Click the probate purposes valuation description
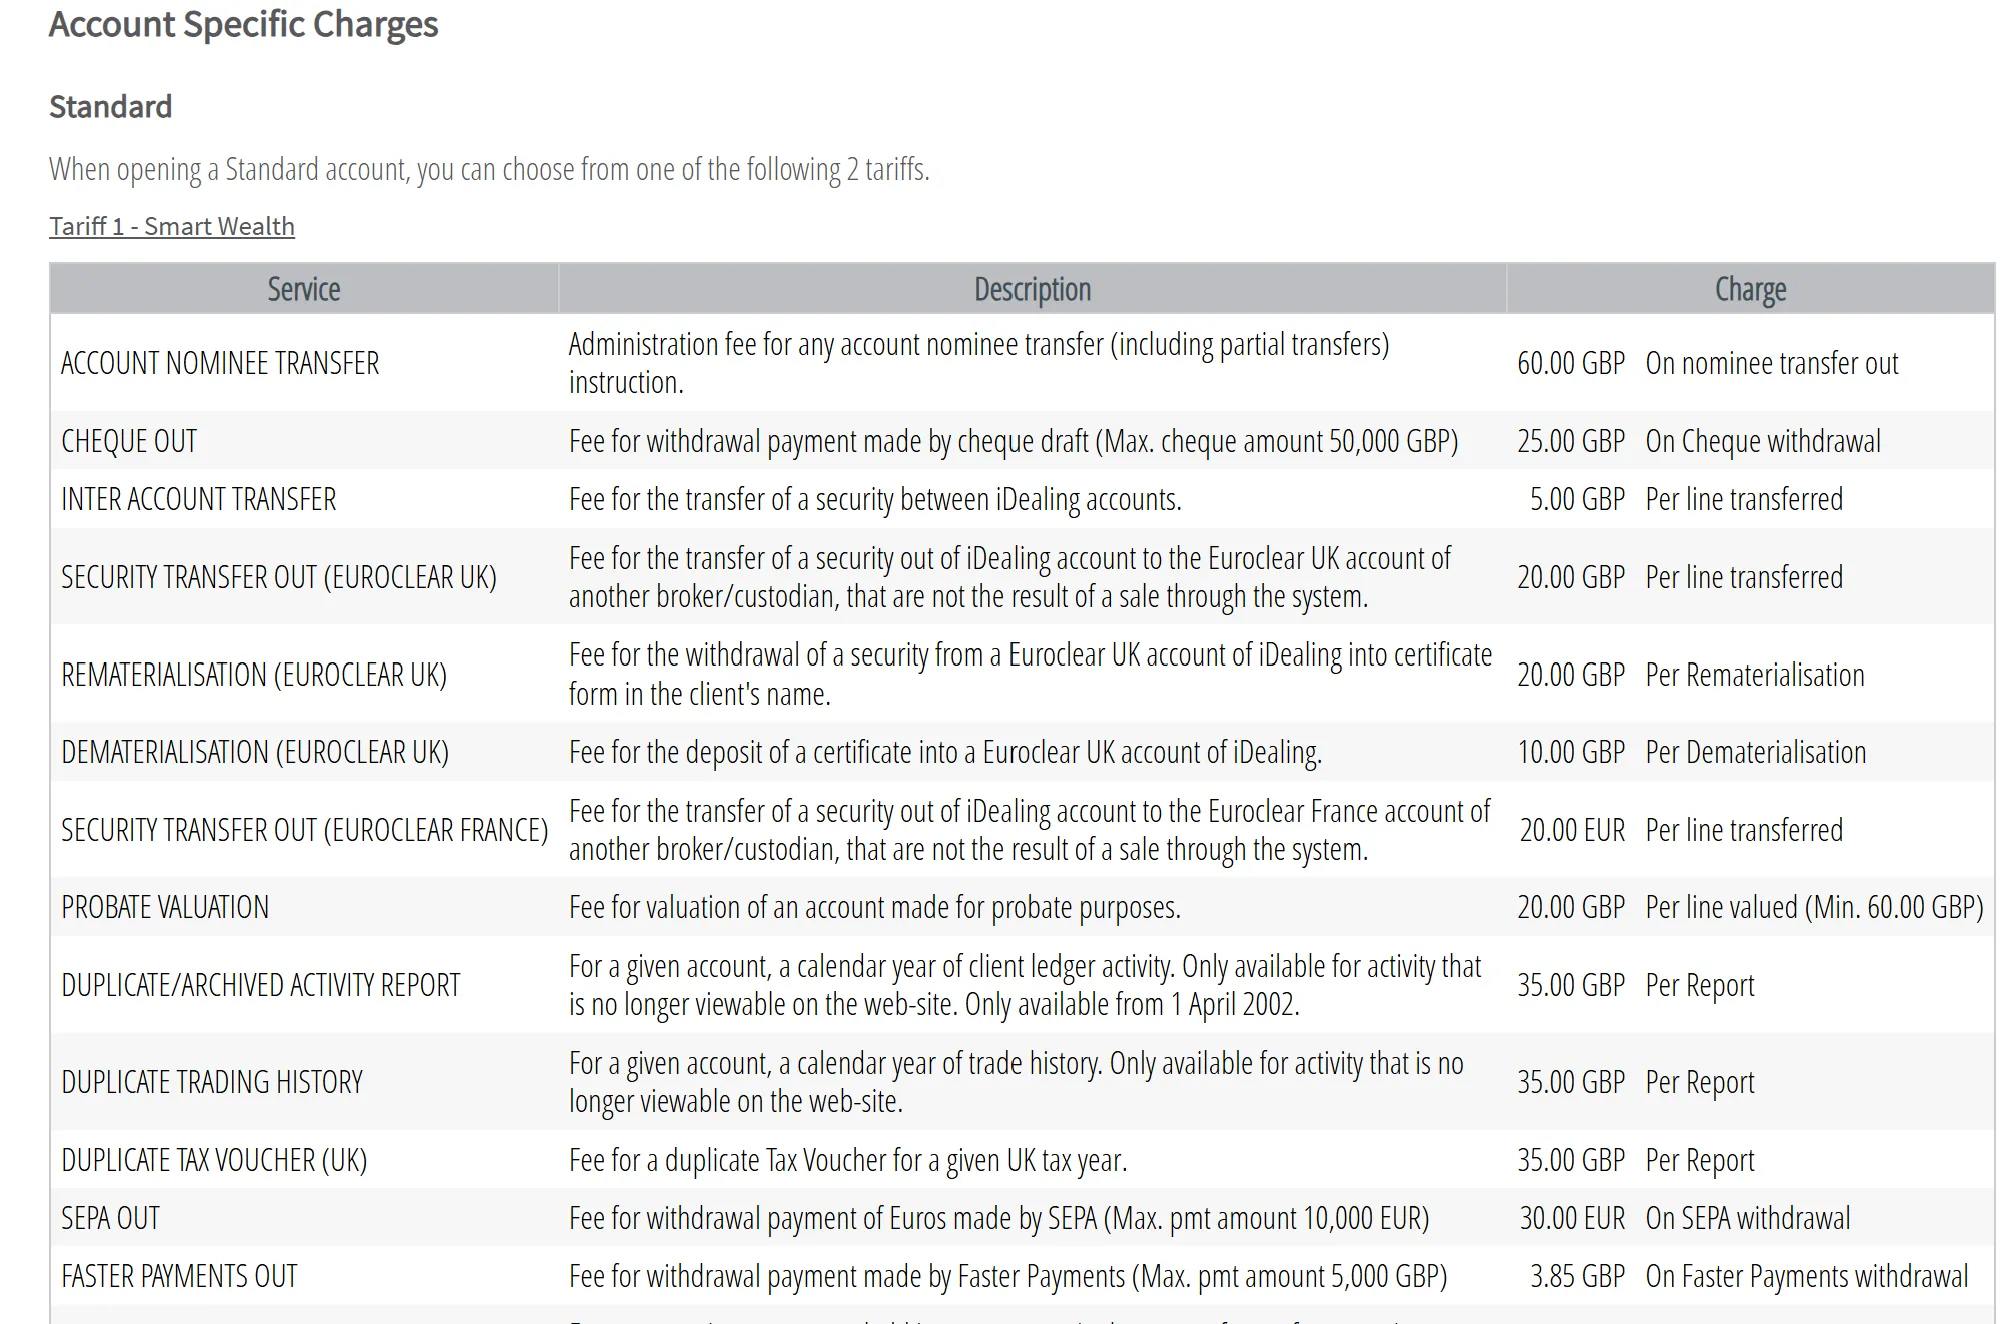 pos(875,907)
